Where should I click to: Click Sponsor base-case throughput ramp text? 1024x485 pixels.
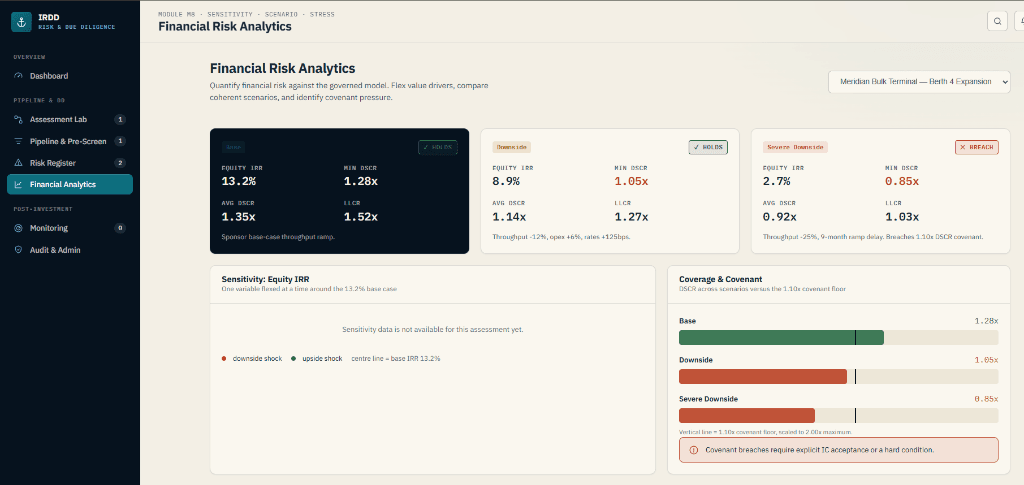278,236
